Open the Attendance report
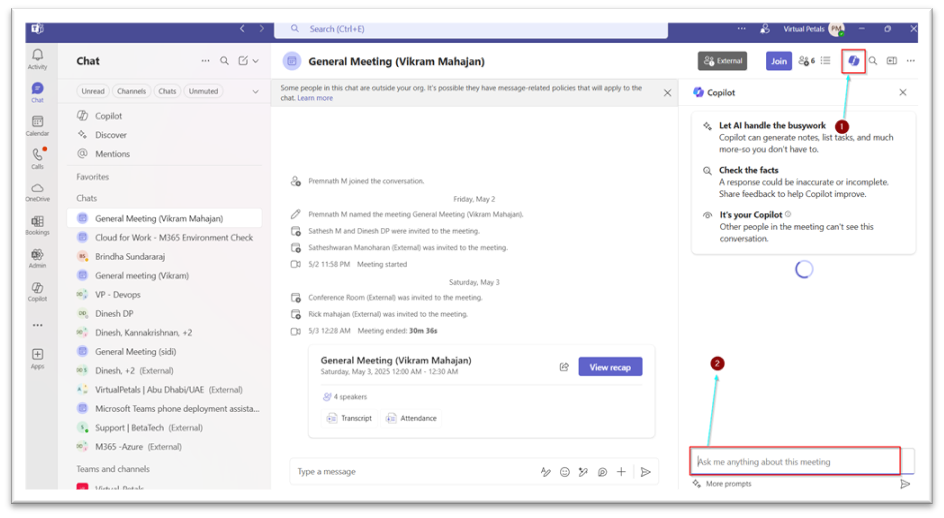Image resolution: width=944 pixels, height=518 pixels. [412, 418]
